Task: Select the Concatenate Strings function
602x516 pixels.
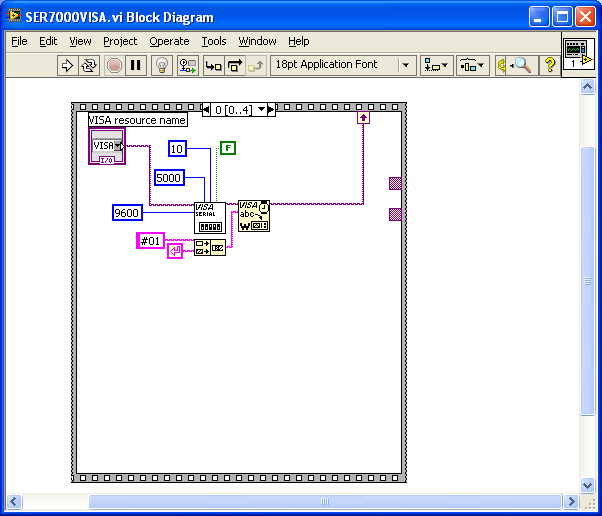Action: [x=210, y=248]
